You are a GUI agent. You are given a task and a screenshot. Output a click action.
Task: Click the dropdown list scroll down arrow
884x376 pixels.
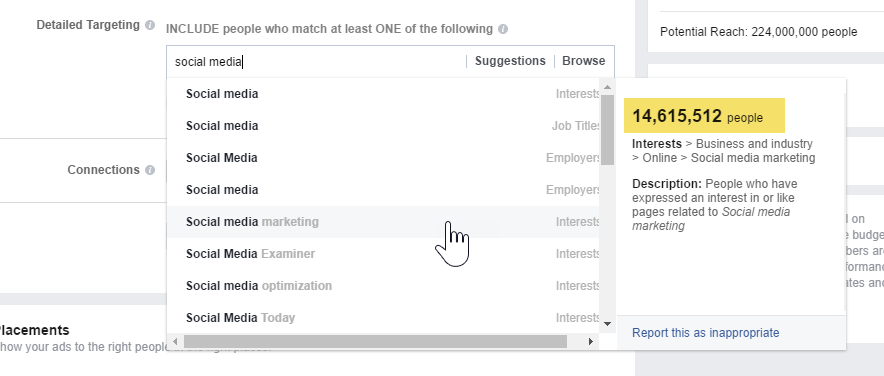tap(607, 324)
